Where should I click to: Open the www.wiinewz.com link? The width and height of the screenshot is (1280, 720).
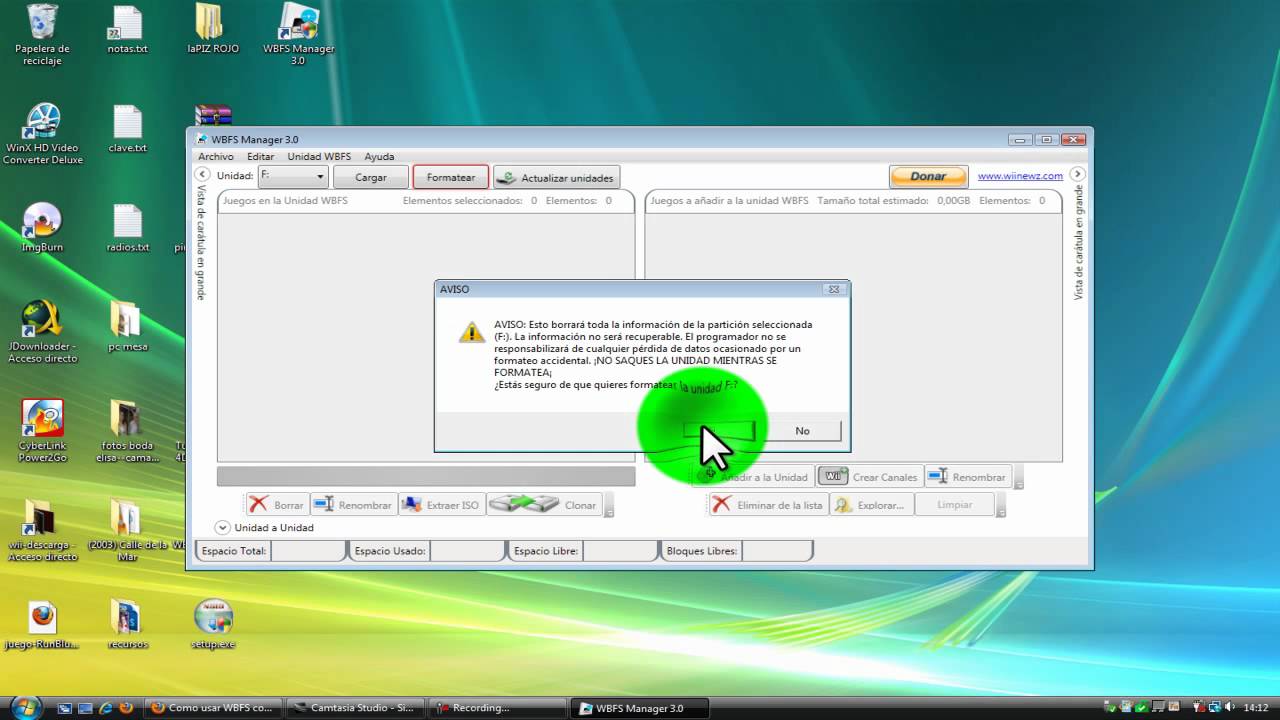(x=1020, y=176)
